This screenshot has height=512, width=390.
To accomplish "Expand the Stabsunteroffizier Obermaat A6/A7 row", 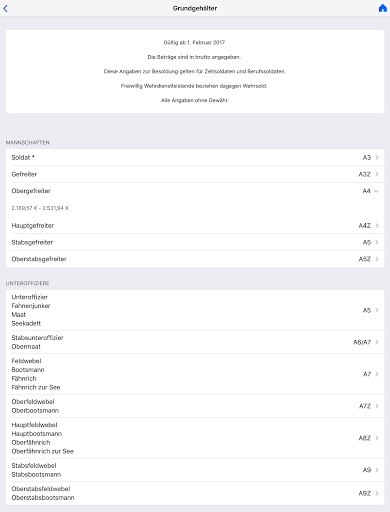I will 195,342.
